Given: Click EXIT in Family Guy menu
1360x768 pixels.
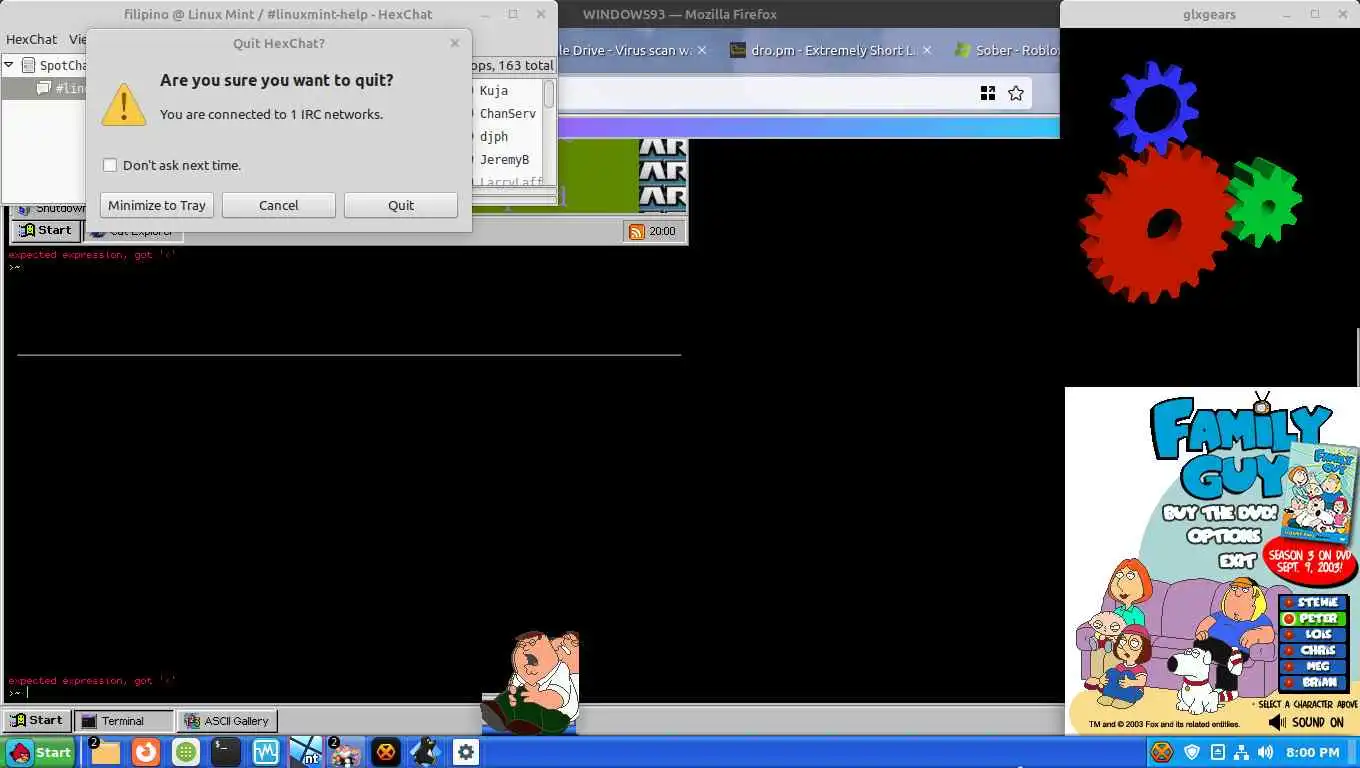Looking at the screenshot, I should 1238,561.
